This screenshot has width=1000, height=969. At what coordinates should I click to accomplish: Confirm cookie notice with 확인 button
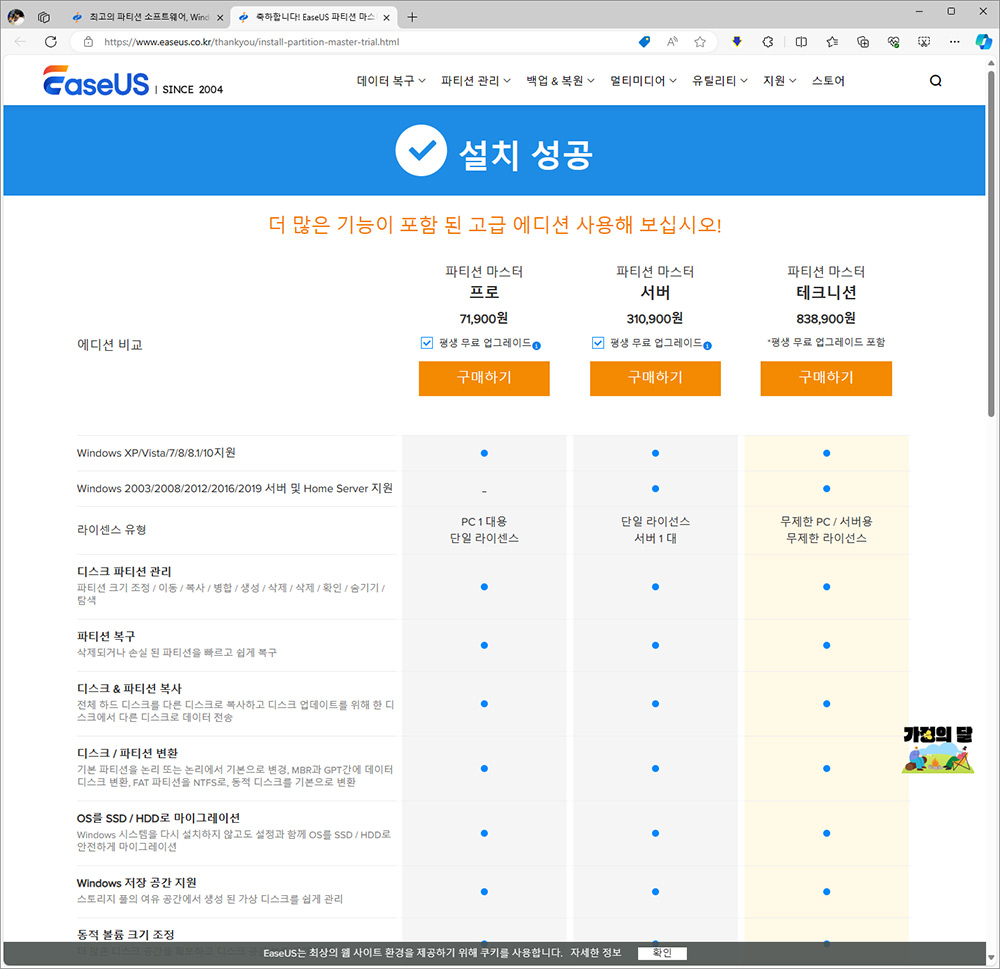coord(662,952)
